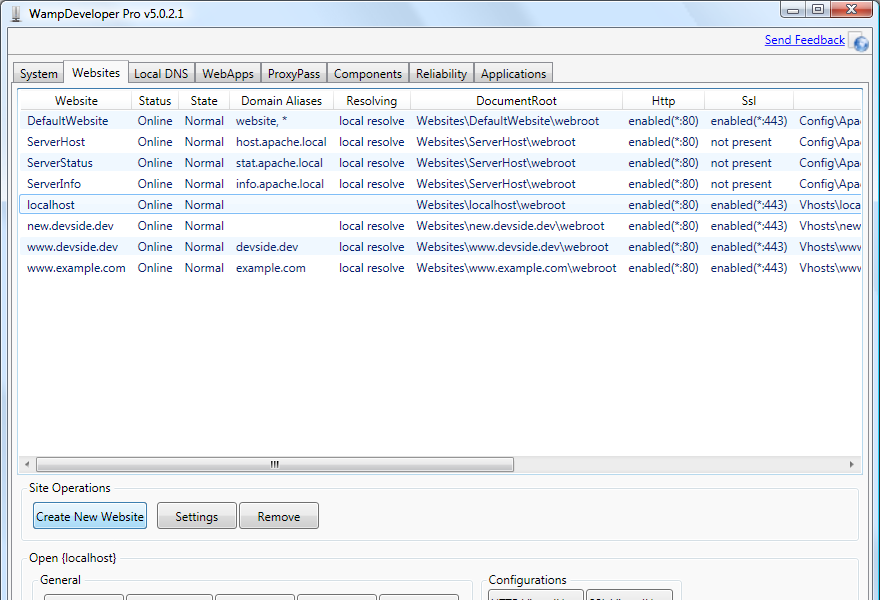This screenshot has width=880, height=600.
Task: Click the WampDeveloper app icon in title bar
Action: coord(15,14)
